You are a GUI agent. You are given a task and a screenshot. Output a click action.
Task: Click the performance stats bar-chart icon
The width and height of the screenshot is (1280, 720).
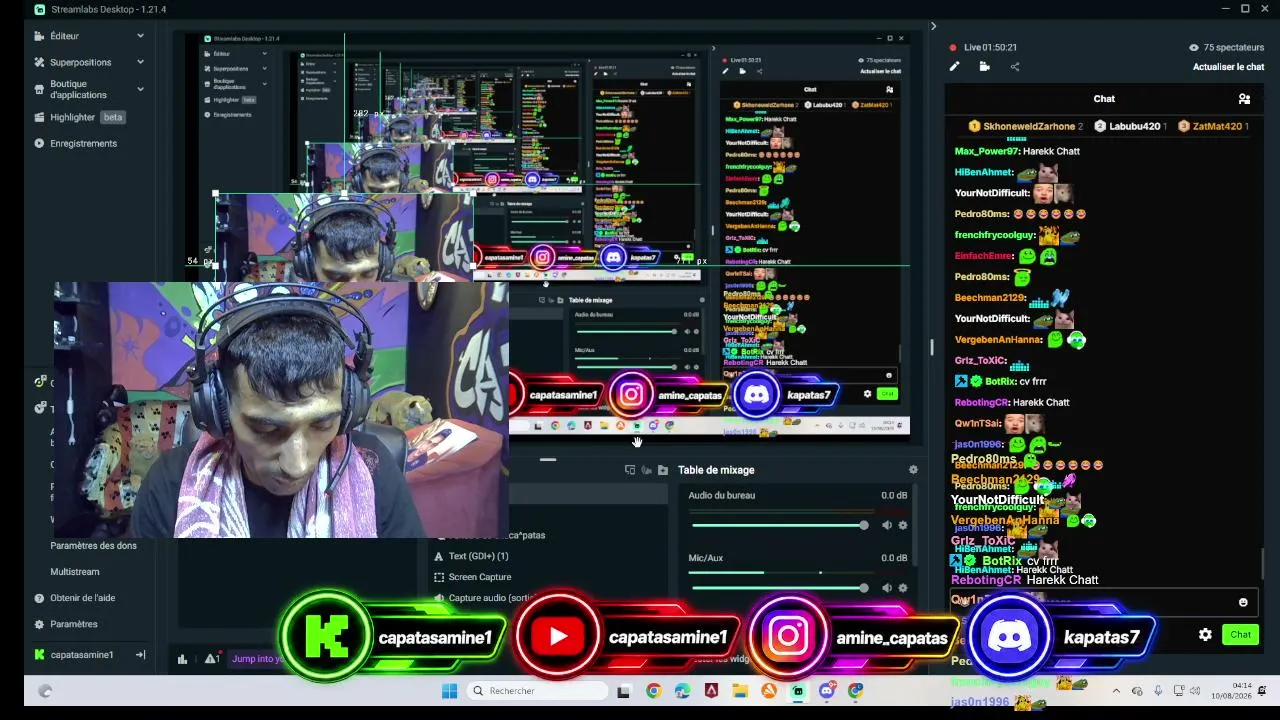[182, 659]
